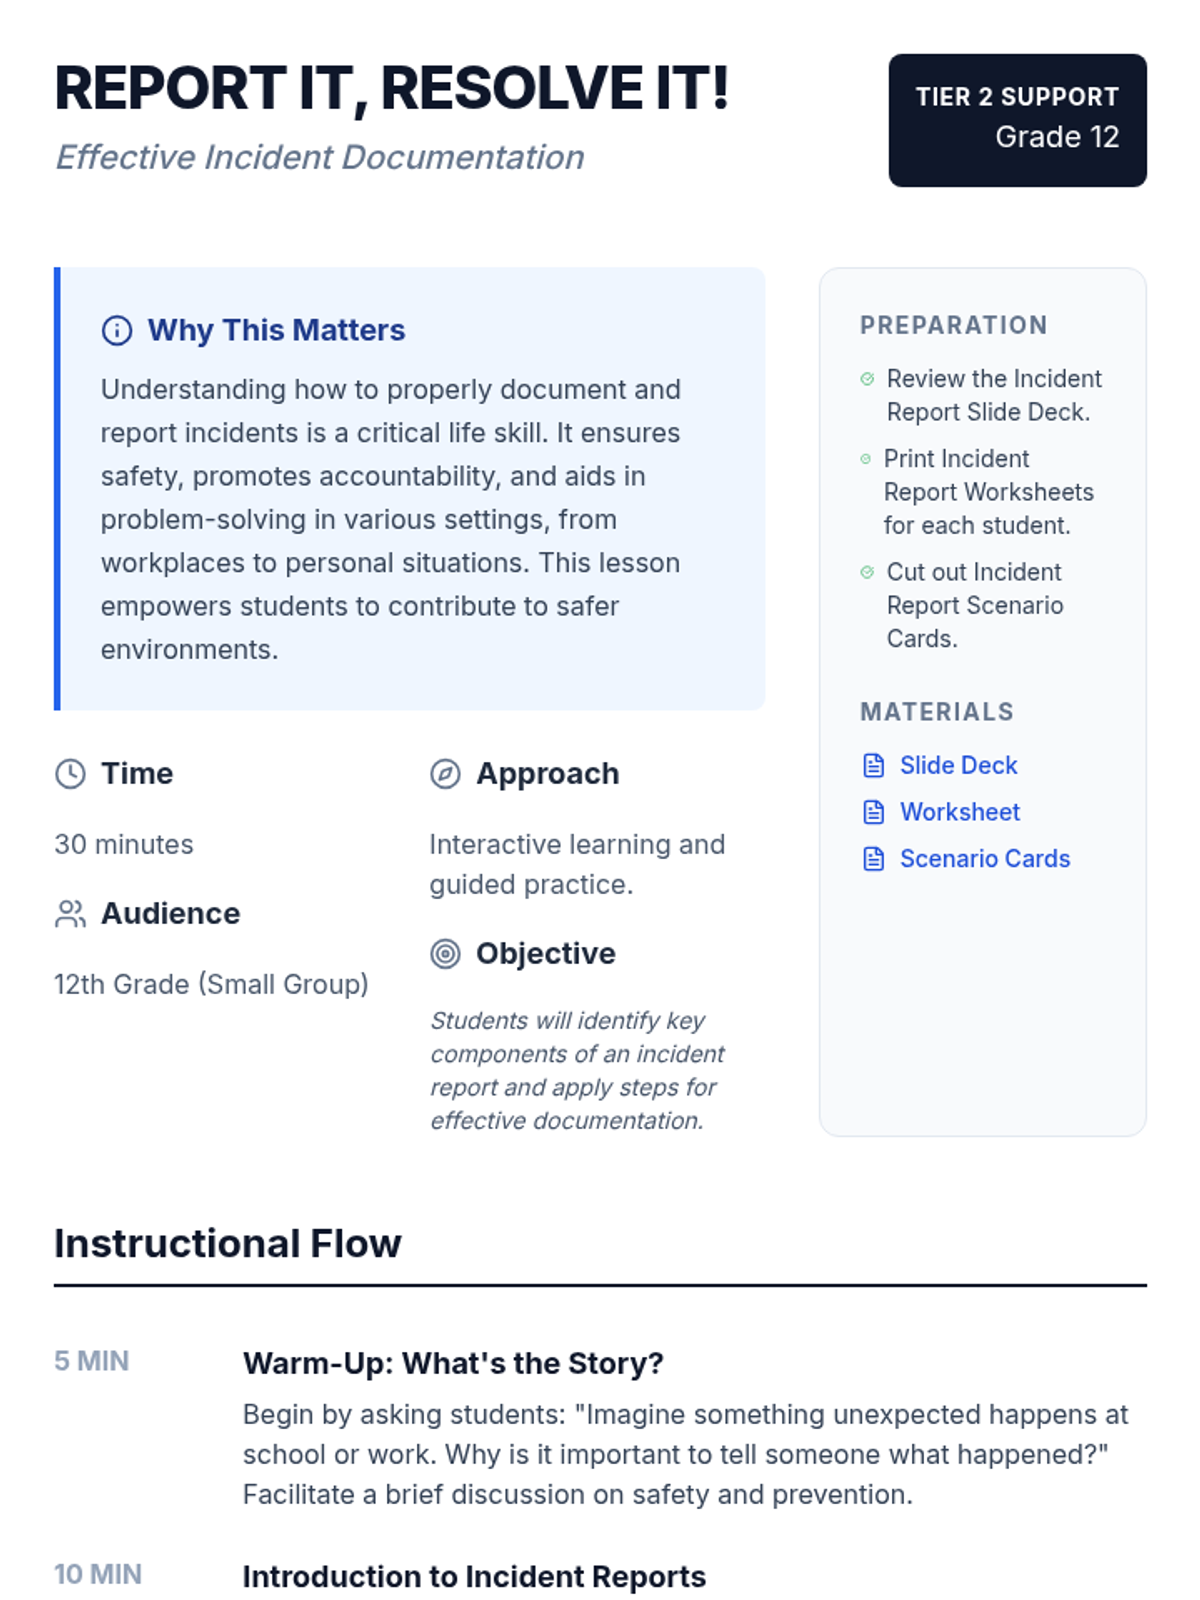Open the Worksheet materials link
Viewport: 1200px width, 1600px height.
[960, 812]
